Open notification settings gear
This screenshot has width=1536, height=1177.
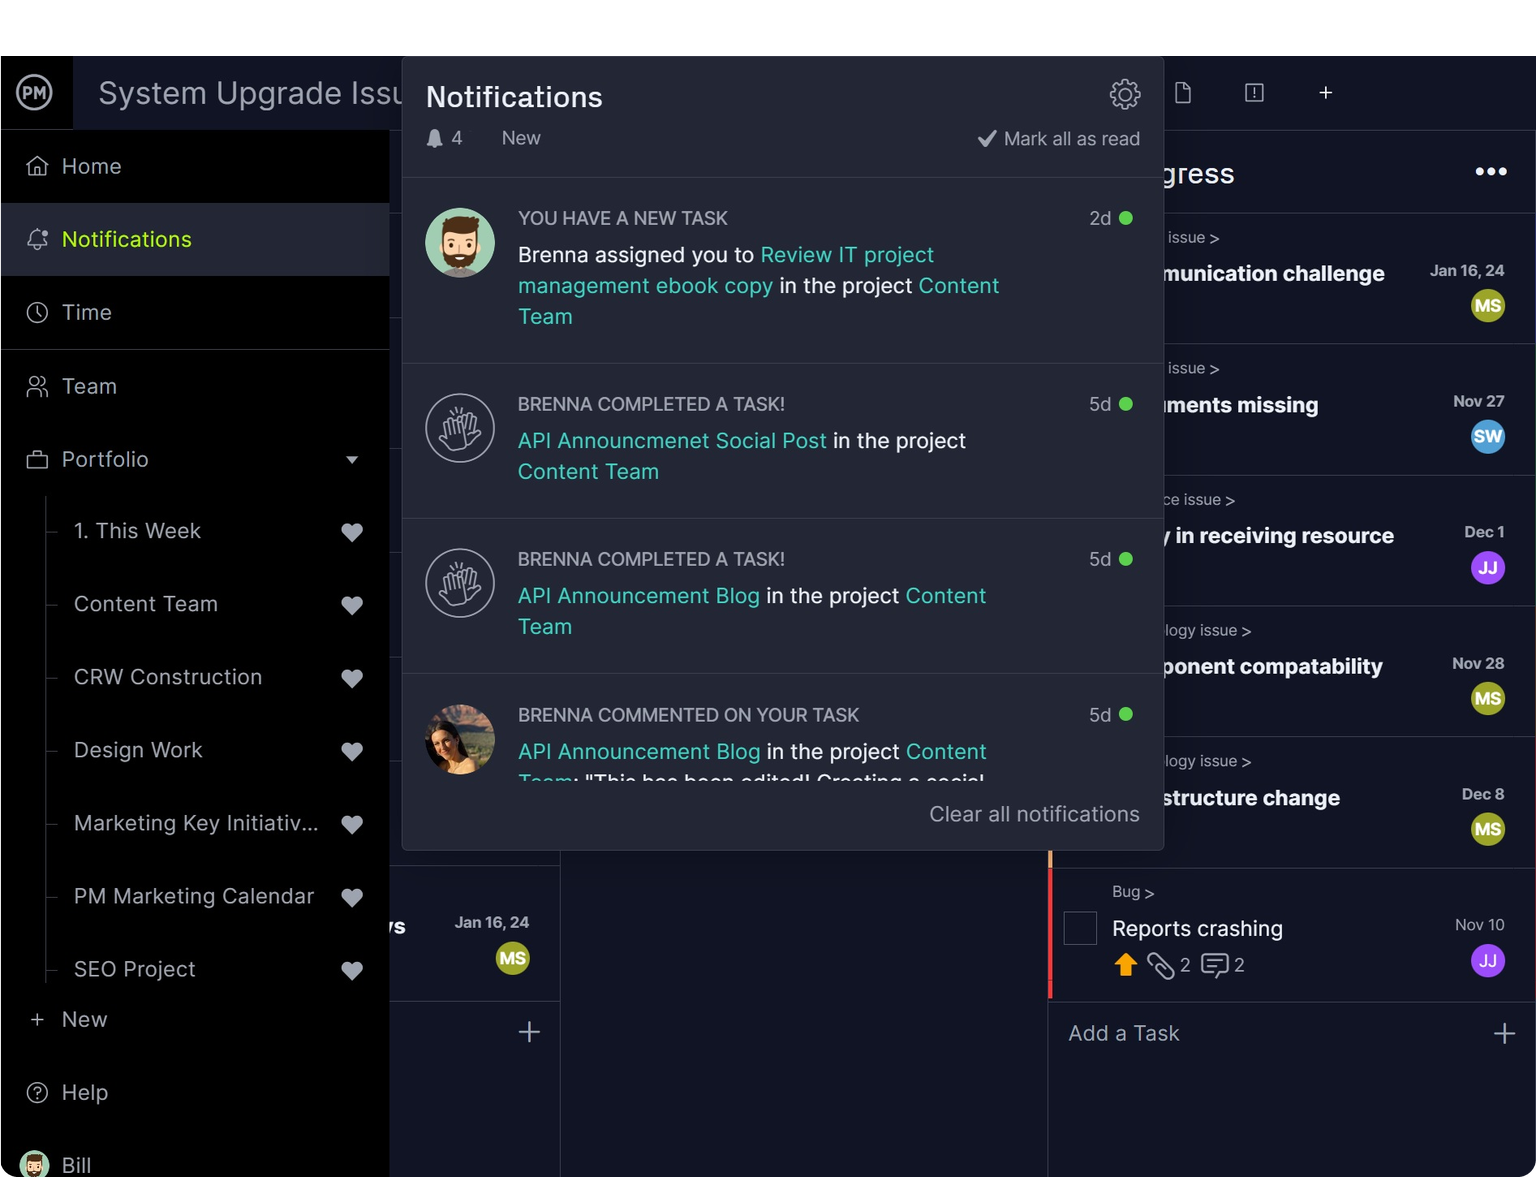point(1125,94)
